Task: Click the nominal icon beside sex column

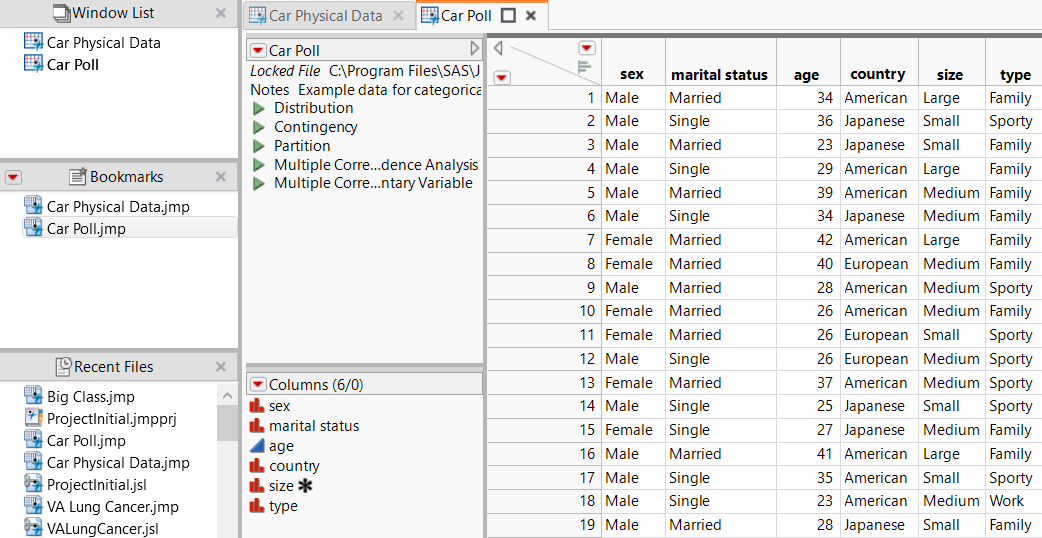Action: pos(257,406)
